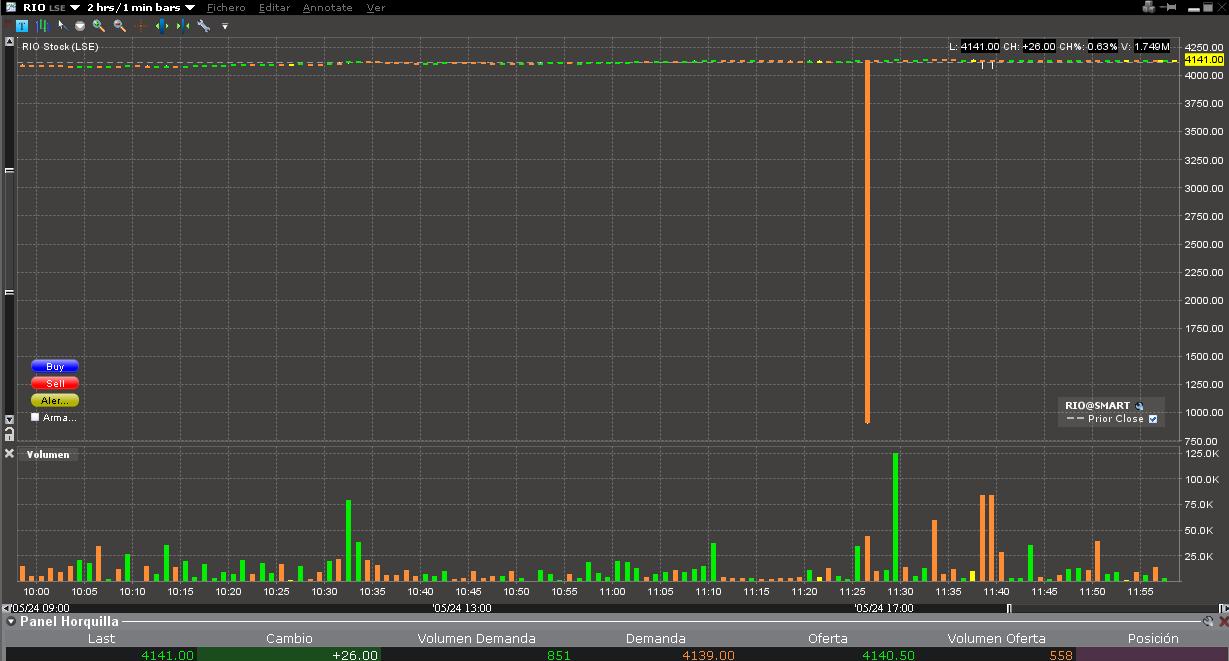Select the arrow pointer tool
This screenshot has height=661, width=1229.
pyautogui.click(x=62, y=26)
